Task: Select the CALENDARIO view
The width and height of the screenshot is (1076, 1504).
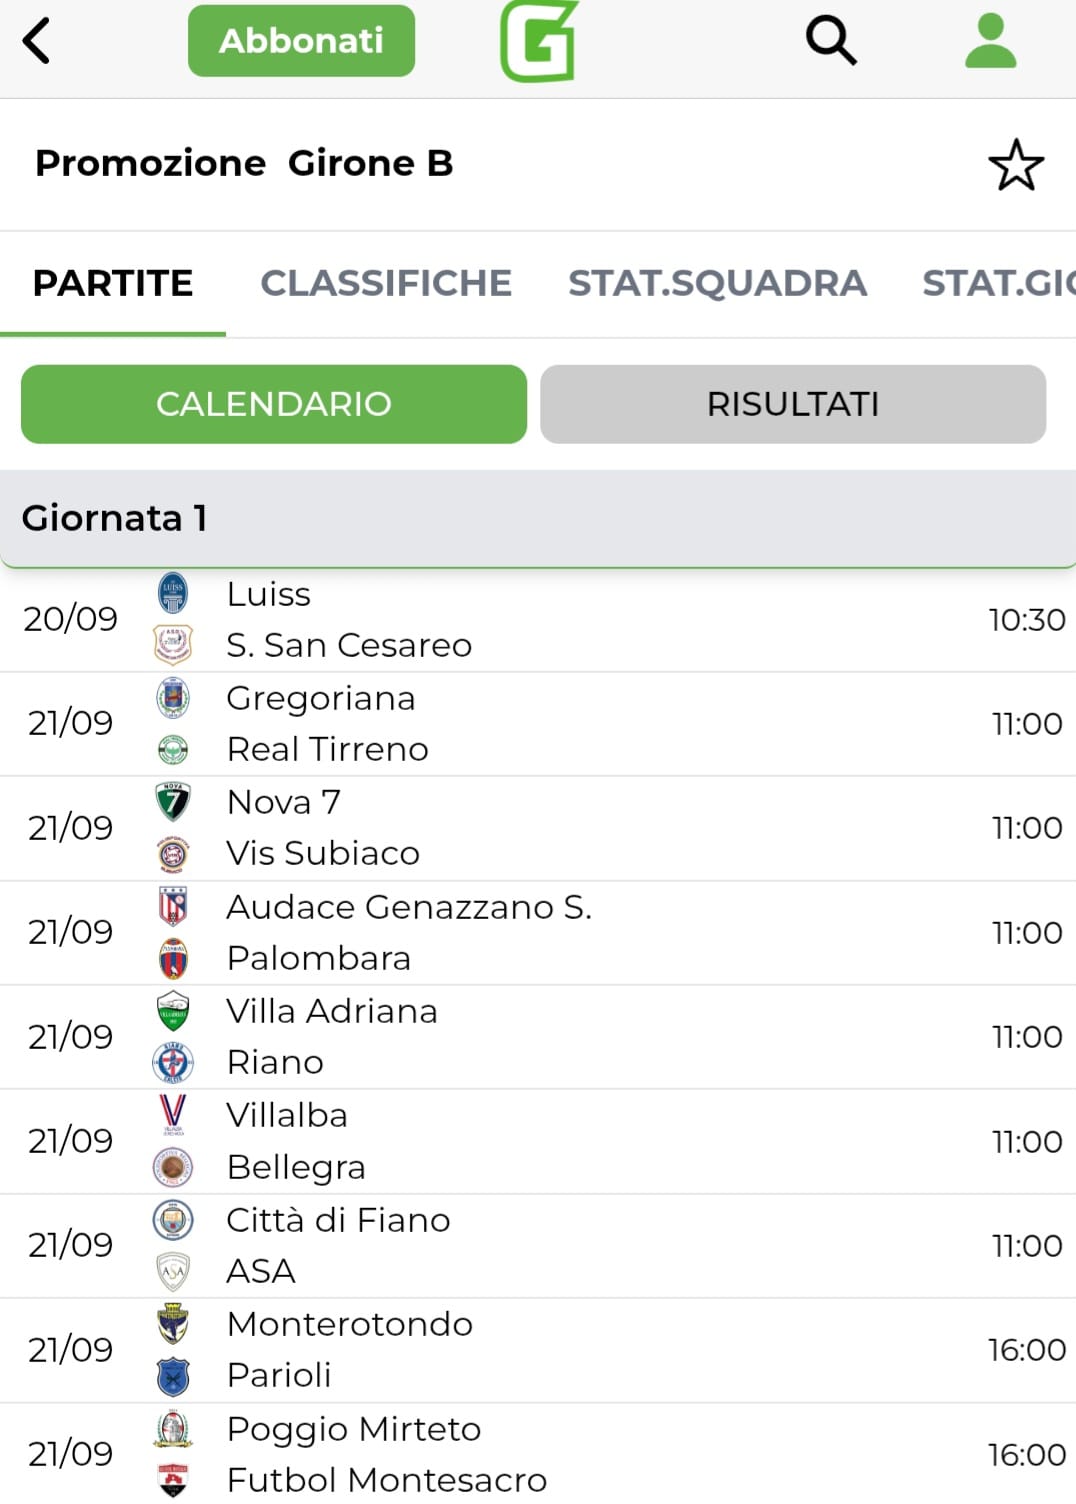Action: [273, 404]
